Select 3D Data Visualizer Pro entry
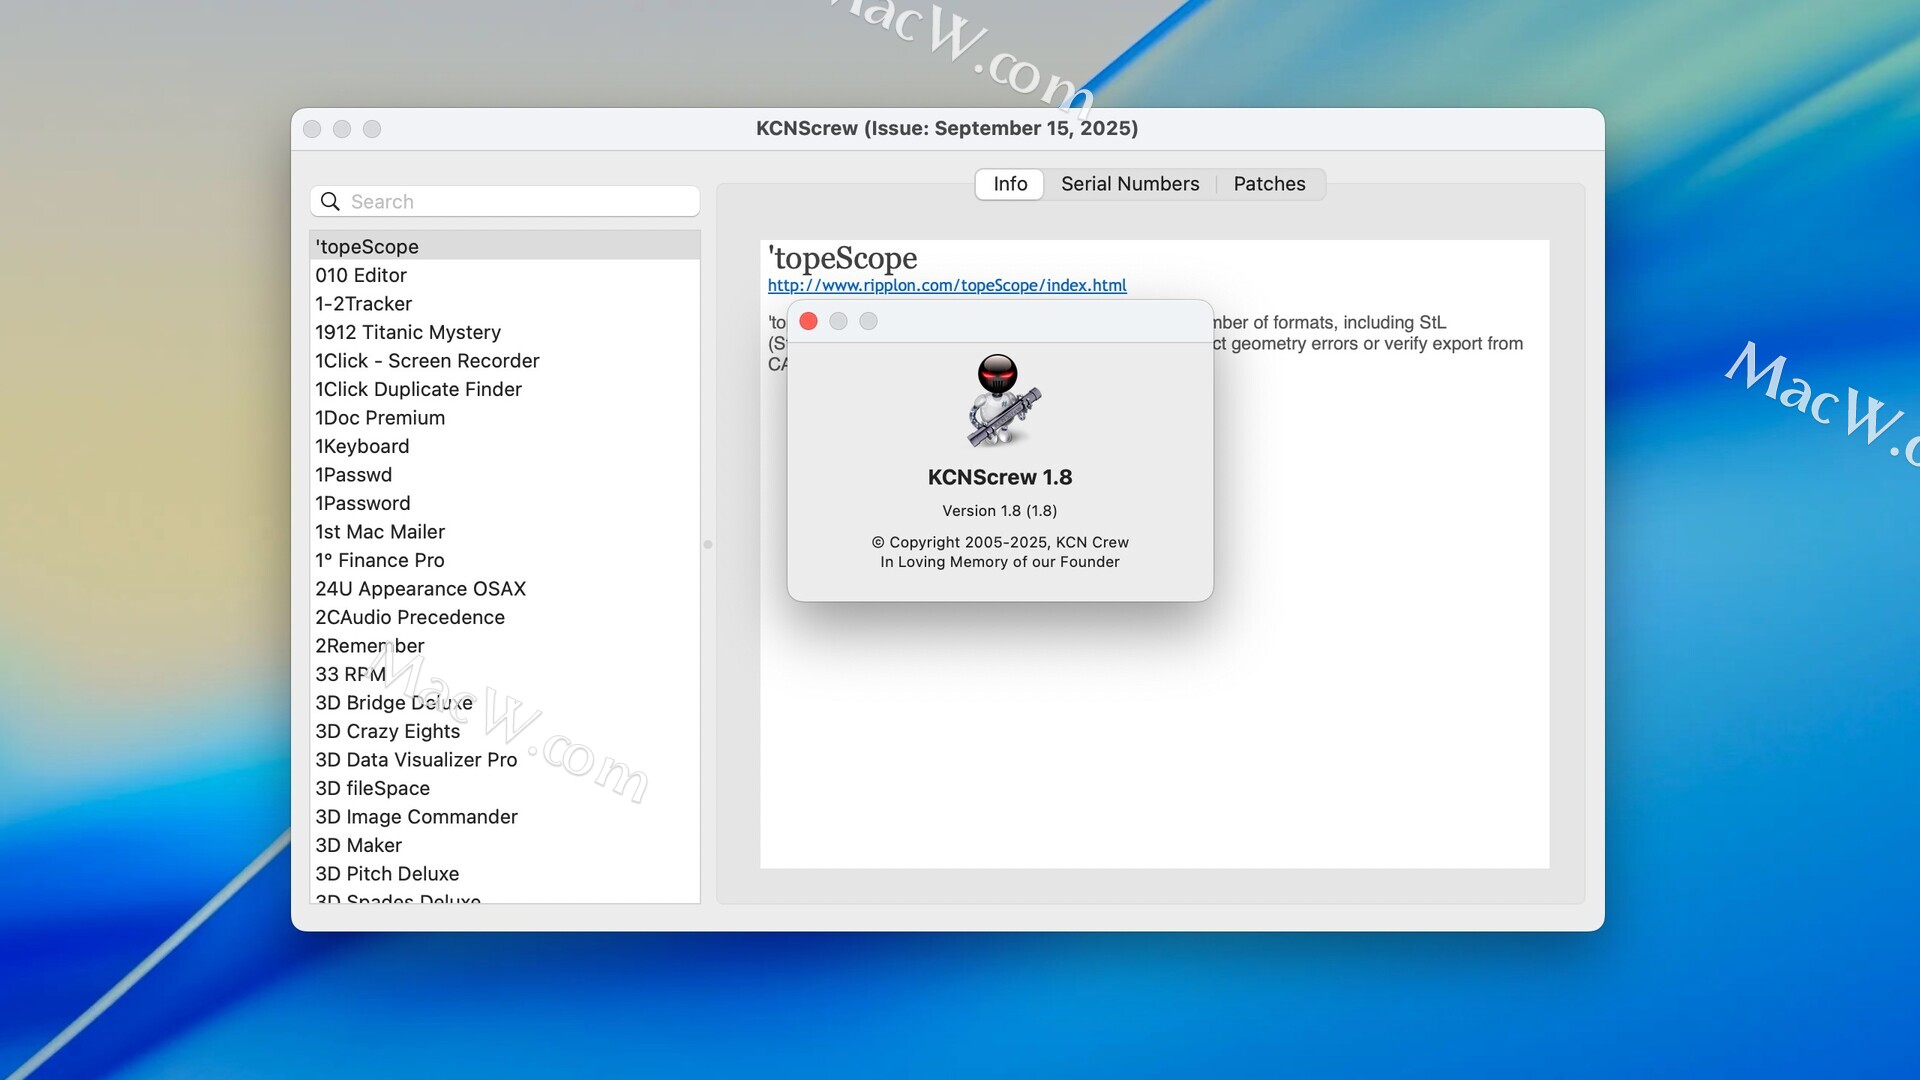Image resolution: width=1920 pixels, height=1080 pixels. coord(505,759)
